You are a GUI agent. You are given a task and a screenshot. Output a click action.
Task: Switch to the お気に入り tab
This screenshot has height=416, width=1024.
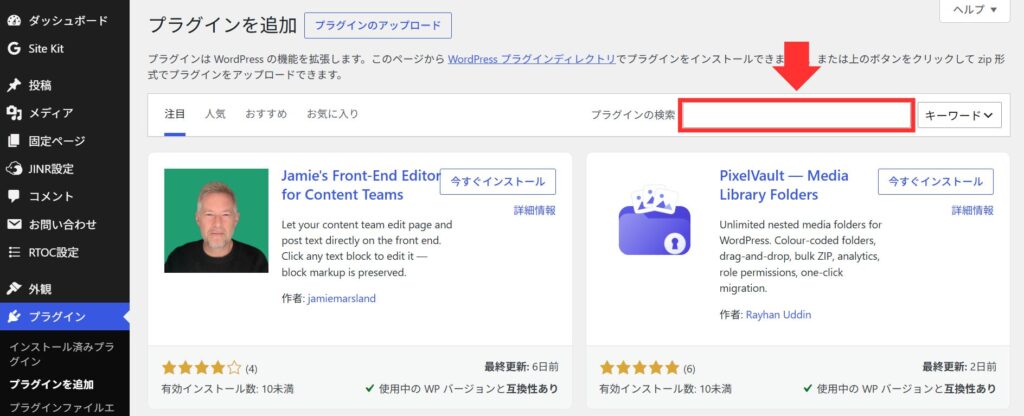coord(332,114)
